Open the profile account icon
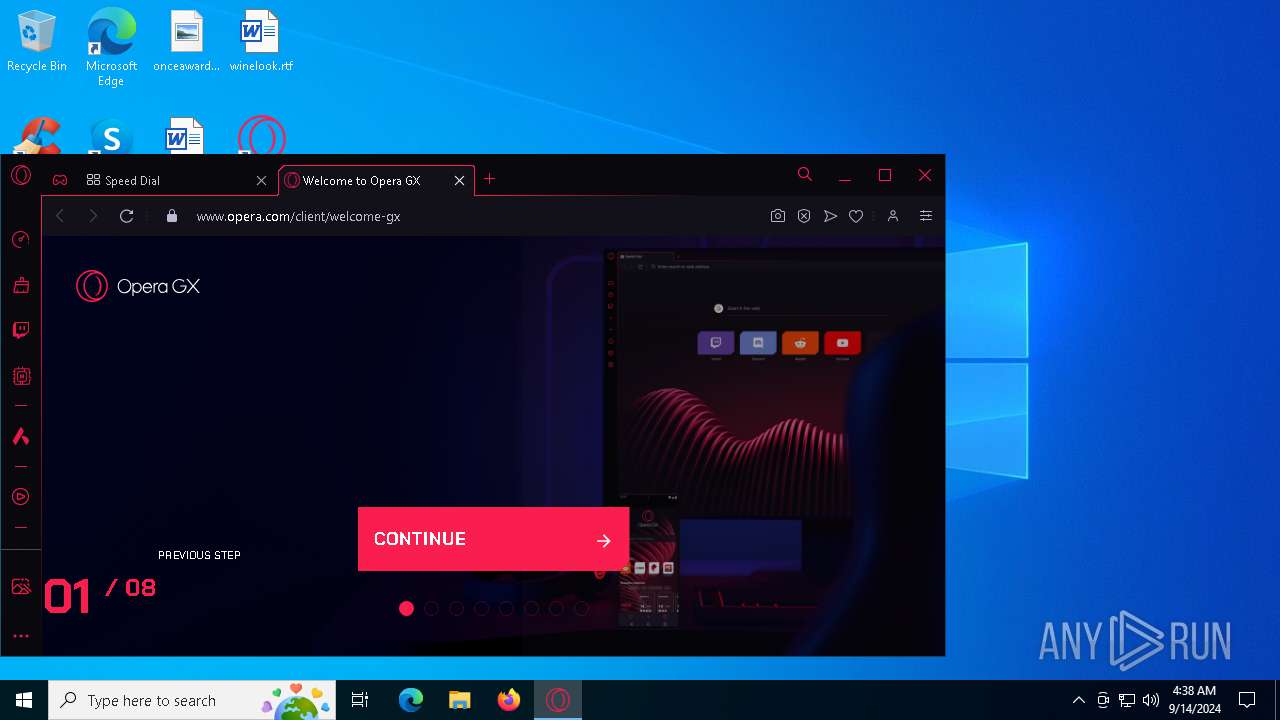Image resolution: width=1280 pixels, height=720 pixels. click(893, 216)
